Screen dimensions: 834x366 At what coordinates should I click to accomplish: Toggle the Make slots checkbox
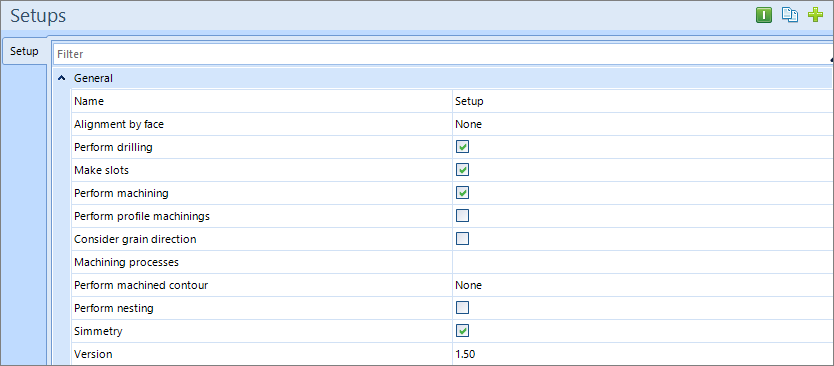point(463,170)
